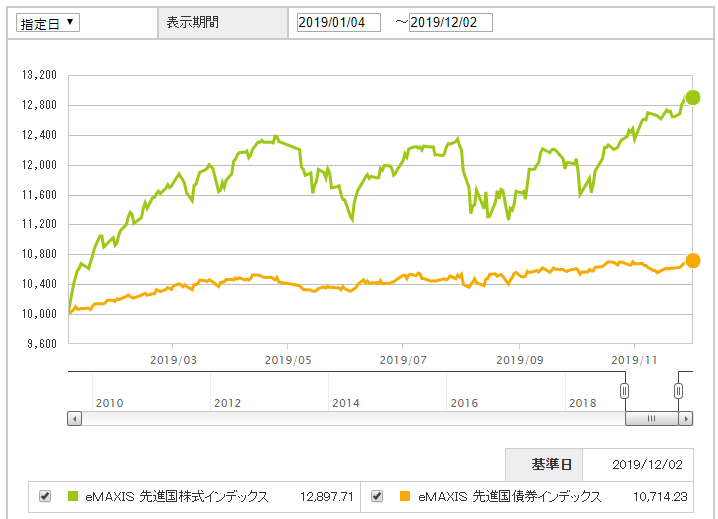718x519 pixels.
Task: Click the 9,600 y-axis label
Action: click(42, 344)
